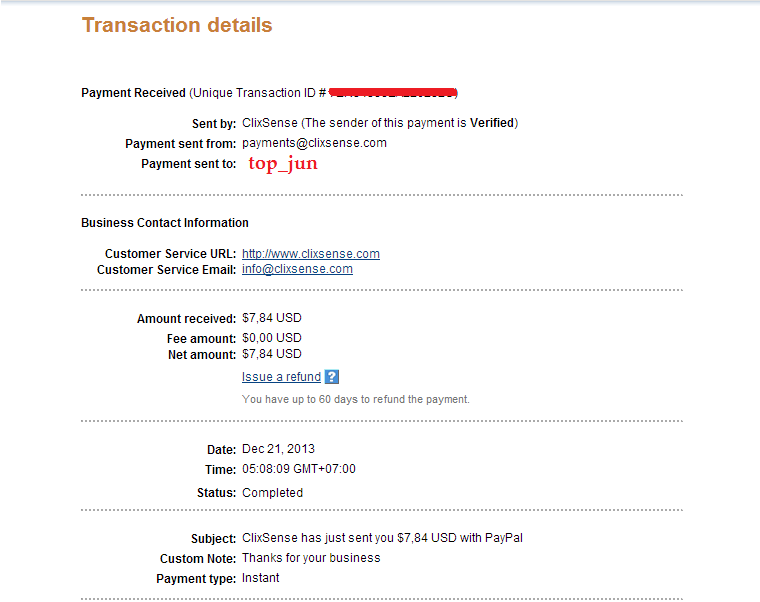This screenshot has width=760, height=602.
Task: Select the Amount received $7,84 USD value
Action: tap(271, 318)
